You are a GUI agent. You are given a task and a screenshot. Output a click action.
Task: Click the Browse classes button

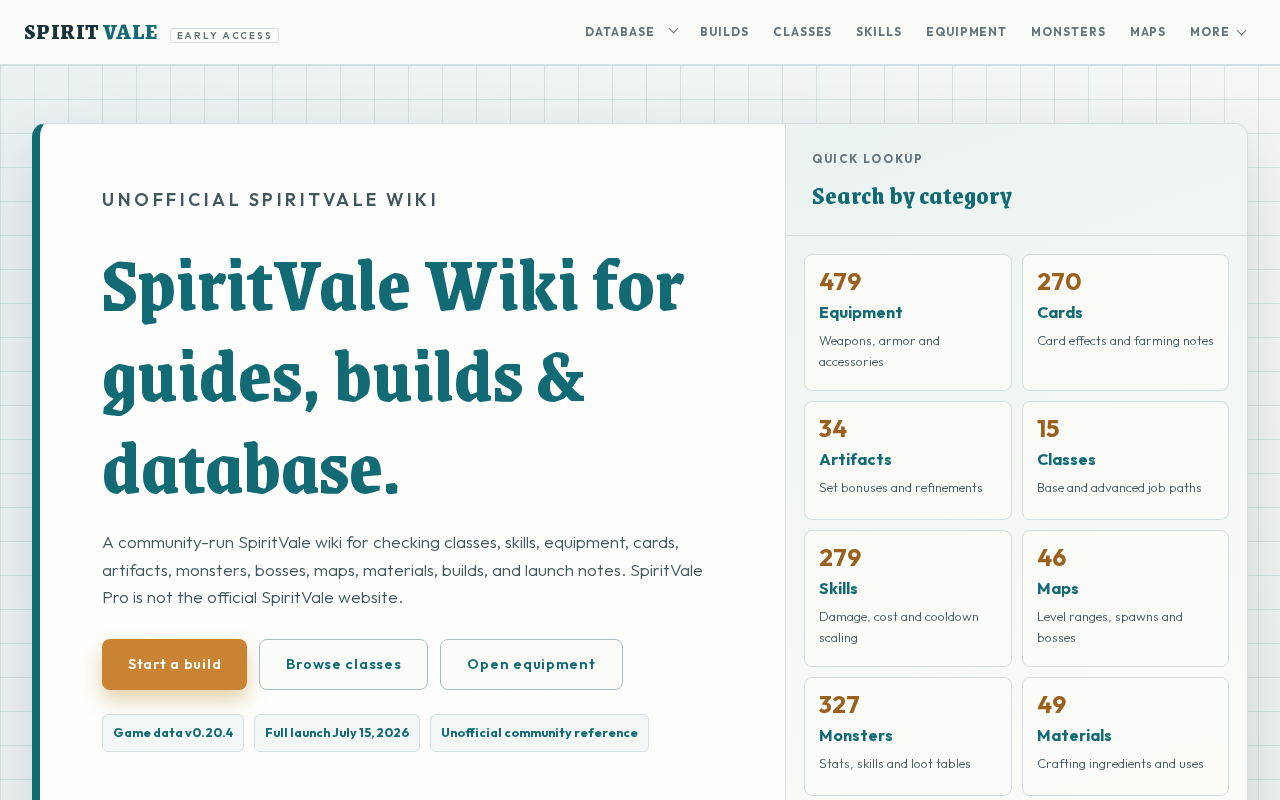tap(343, 664)
